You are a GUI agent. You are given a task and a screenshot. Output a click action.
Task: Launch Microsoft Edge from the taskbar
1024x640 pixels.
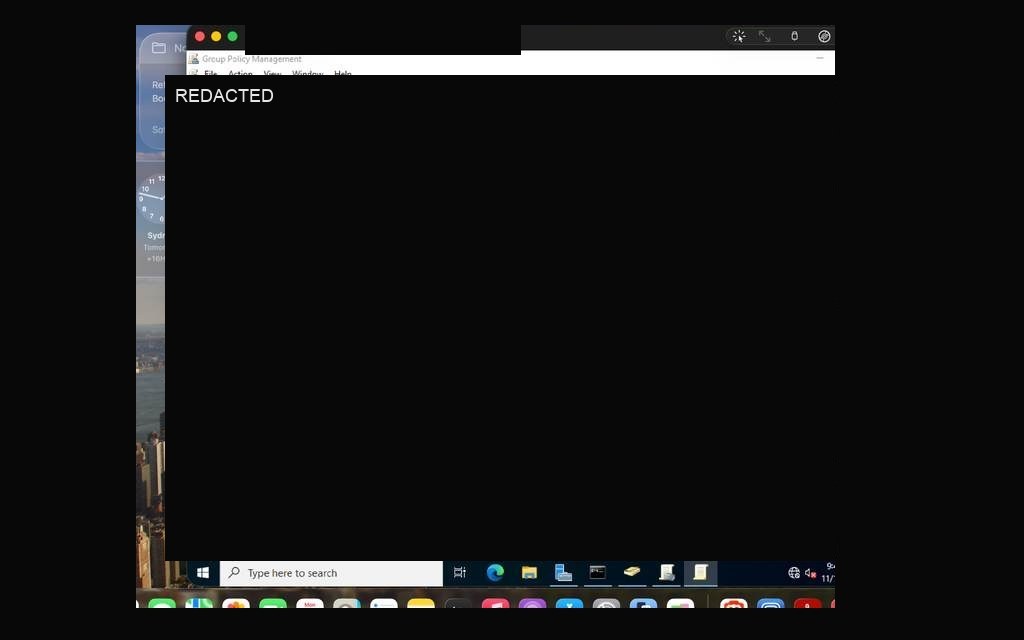point(495,573)
